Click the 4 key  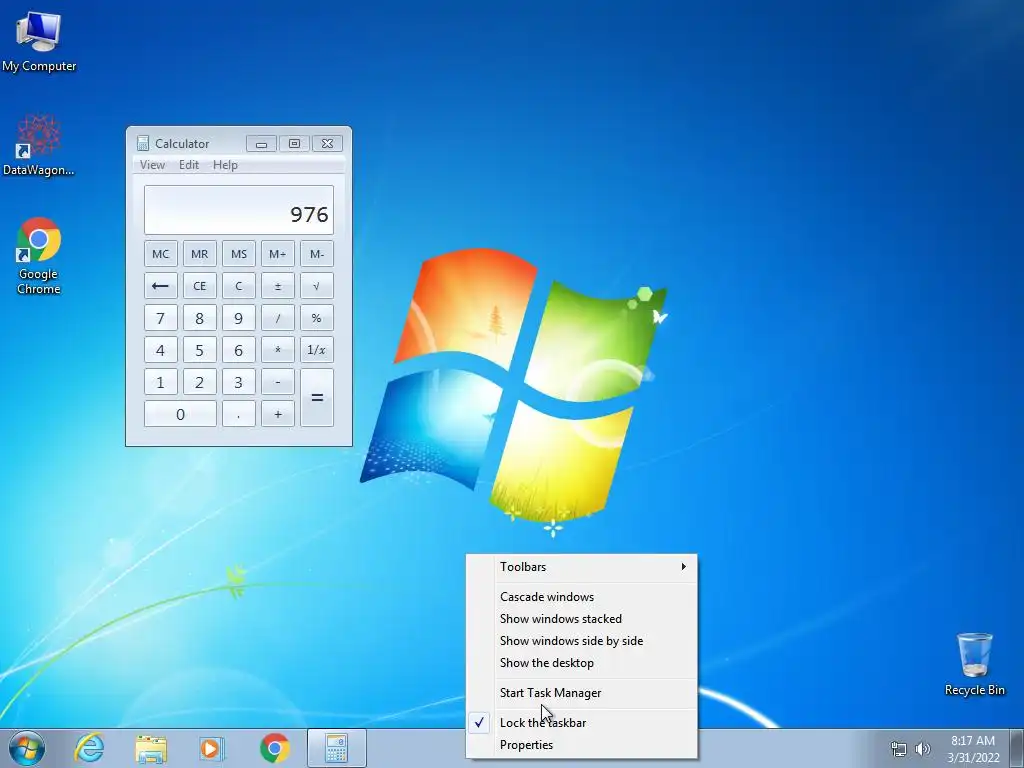click(161, 350)
